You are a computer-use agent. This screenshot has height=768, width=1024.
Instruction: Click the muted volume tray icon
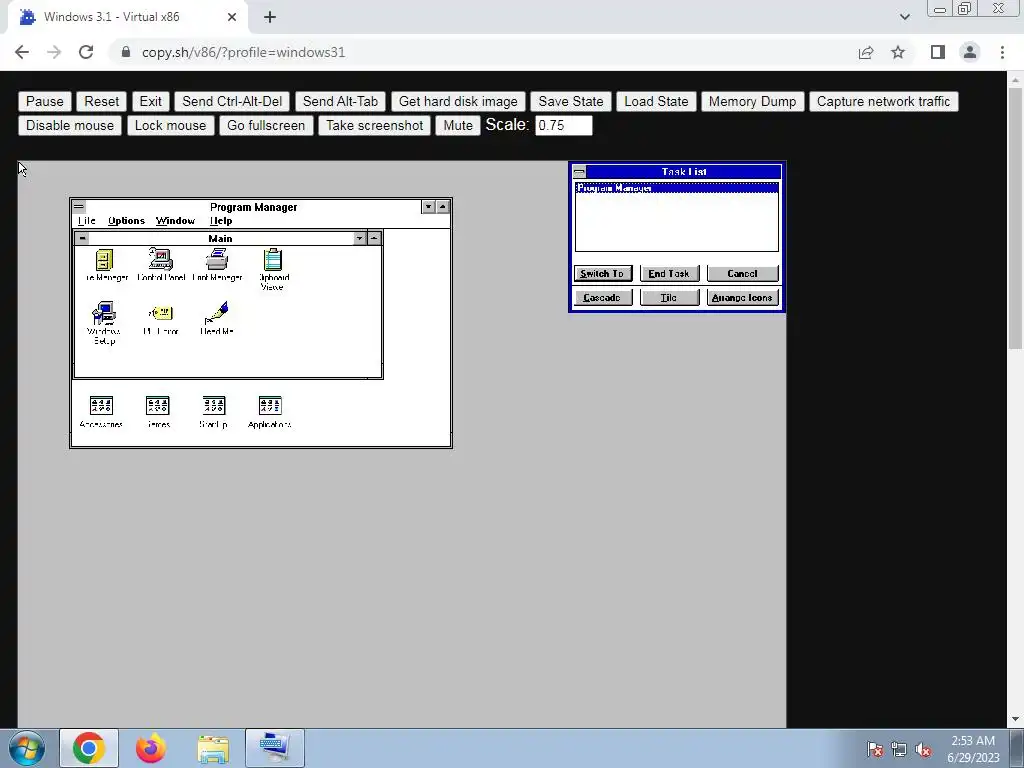point(923,749)
